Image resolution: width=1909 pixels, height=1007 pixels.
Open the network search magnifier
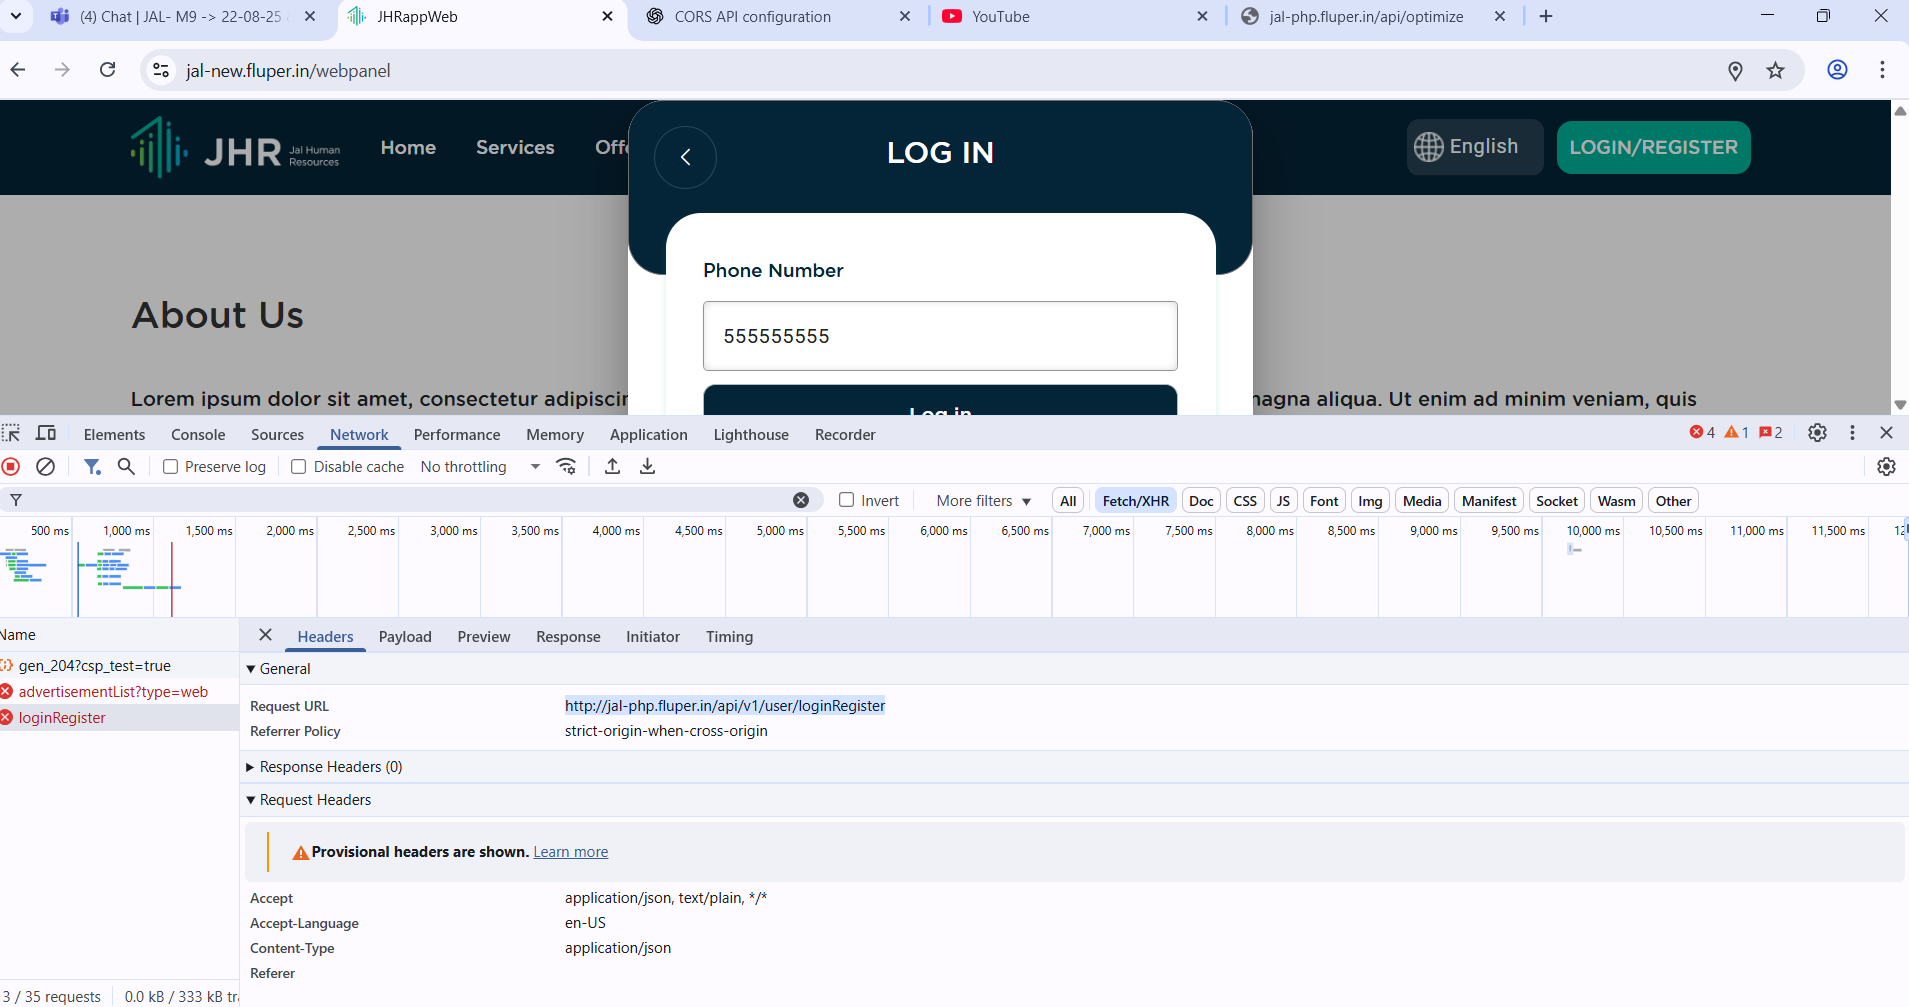point(126,467)
